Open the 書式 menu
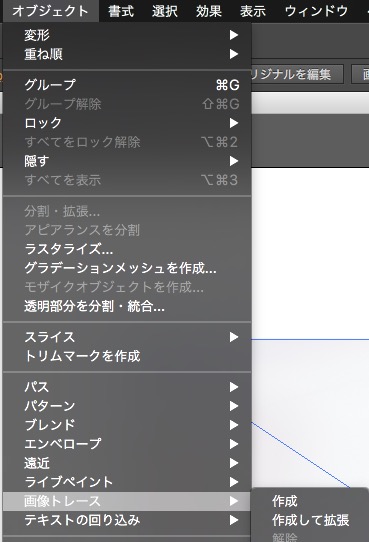This screenshot has height=542, width=369. (x=121, y=11)
